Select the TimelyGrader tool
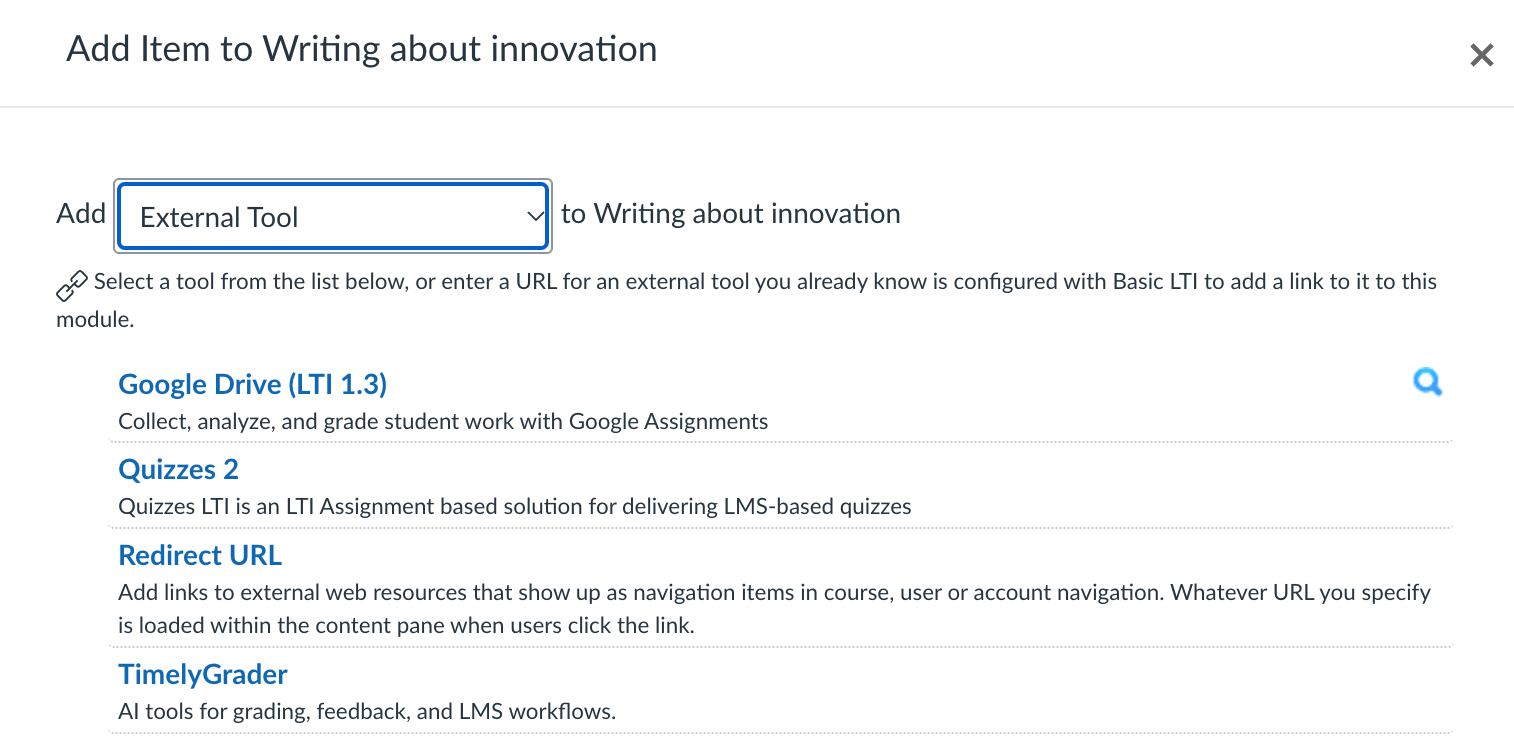Image resolution: width=1514 pixels, height=736 pixels. (203, 674)
